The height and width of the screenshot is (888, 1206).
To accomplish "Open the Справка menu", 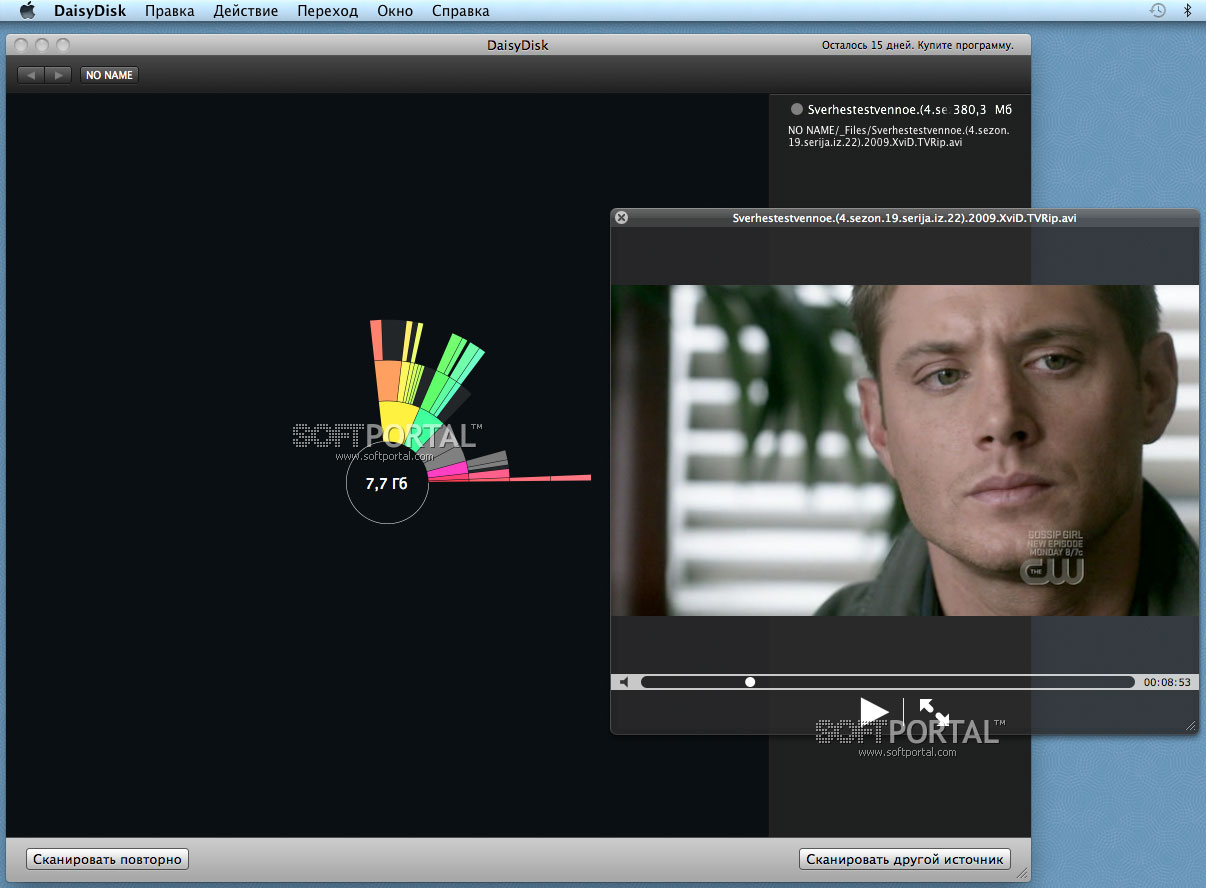I will (x=461, y=11).
